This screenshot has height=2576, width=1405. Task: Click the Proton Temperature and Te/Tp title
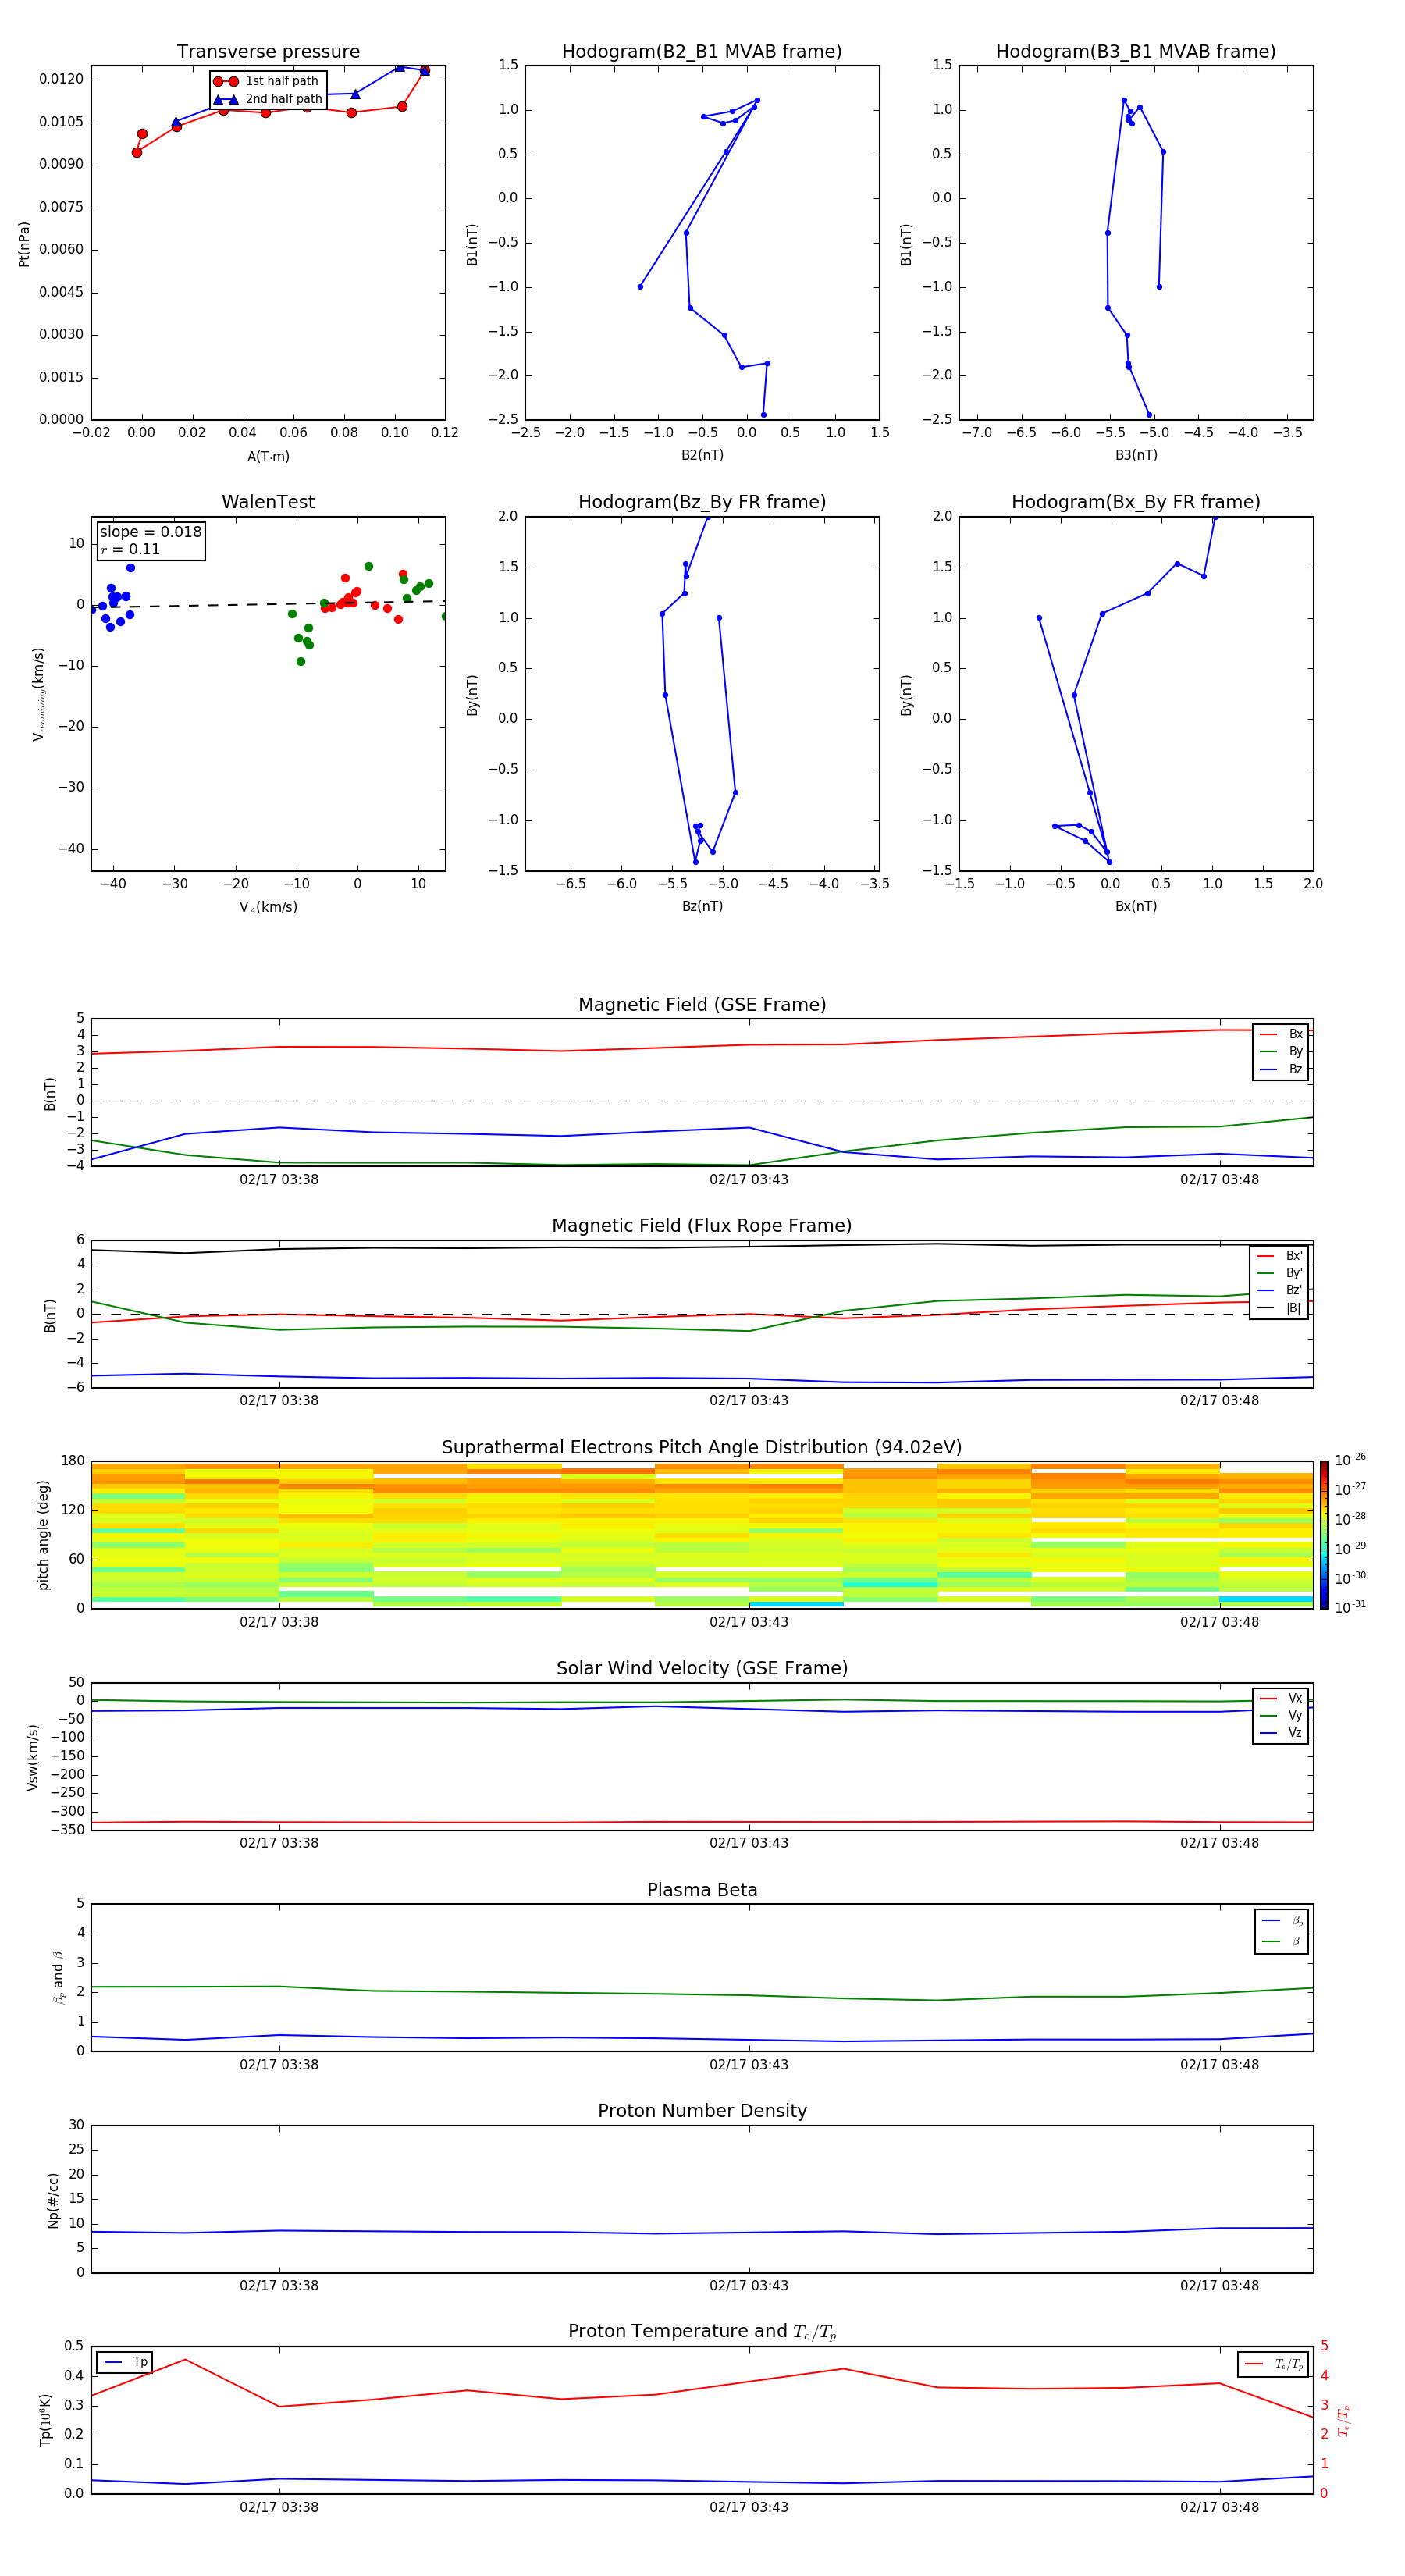[702, 2332]
